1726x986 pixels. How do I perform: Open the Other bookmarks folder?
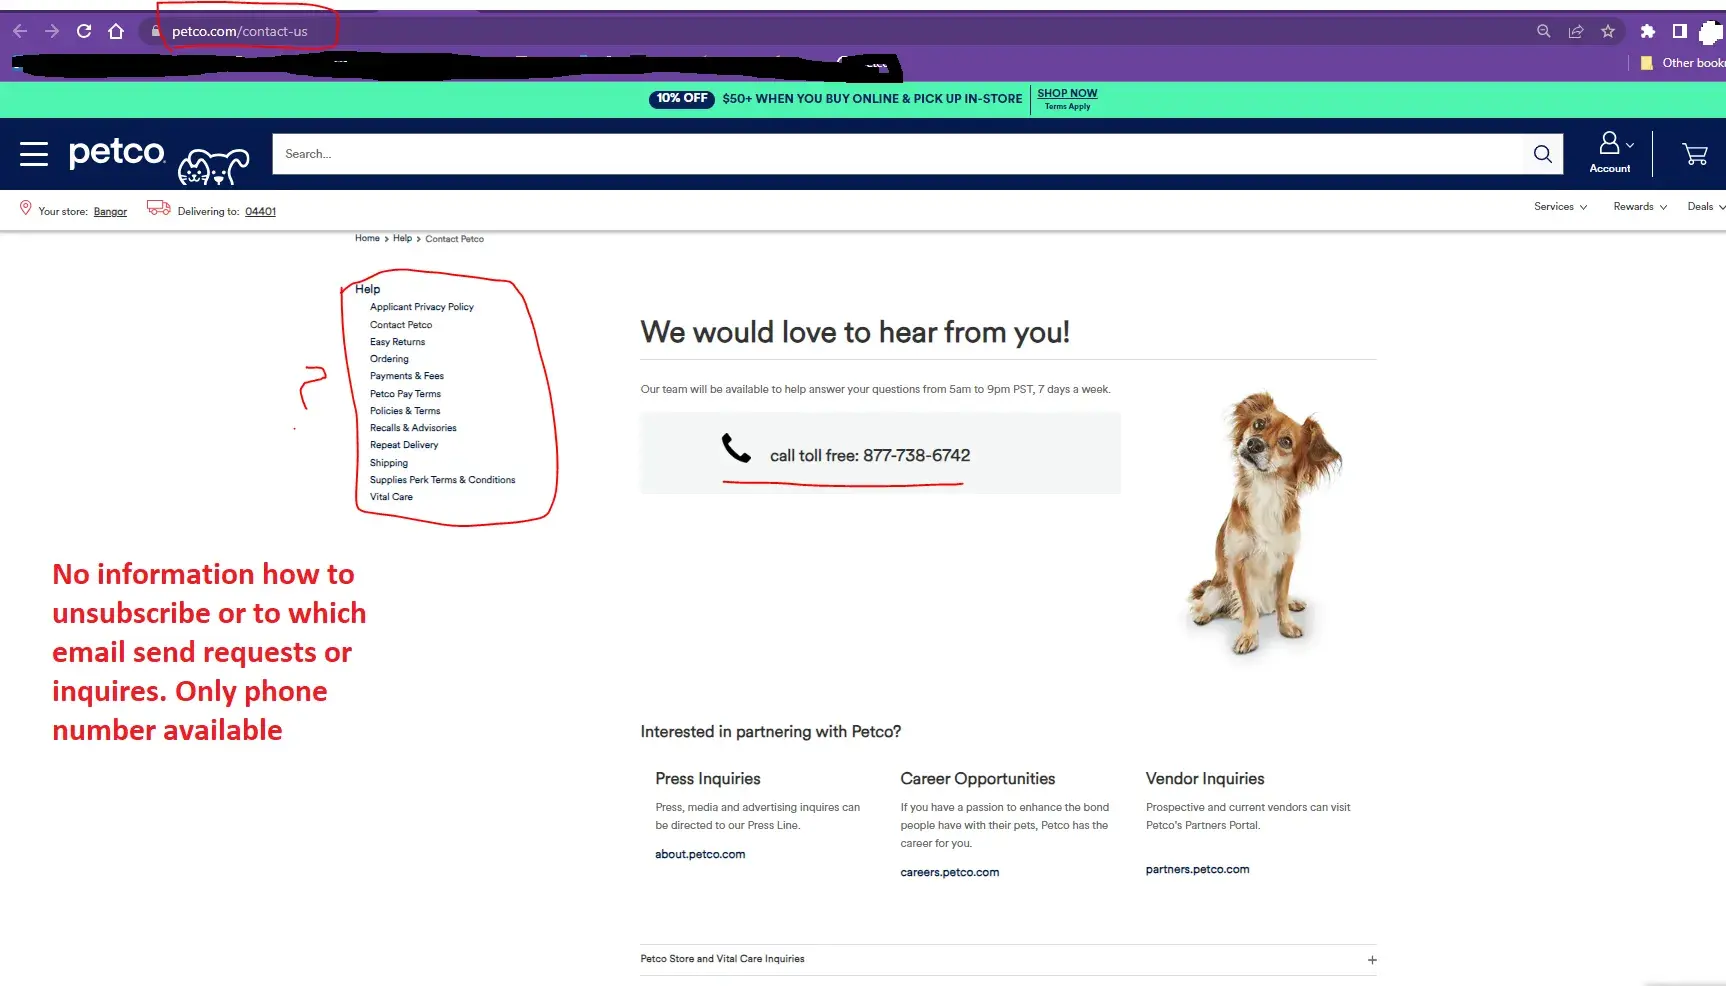[1684, 63]
